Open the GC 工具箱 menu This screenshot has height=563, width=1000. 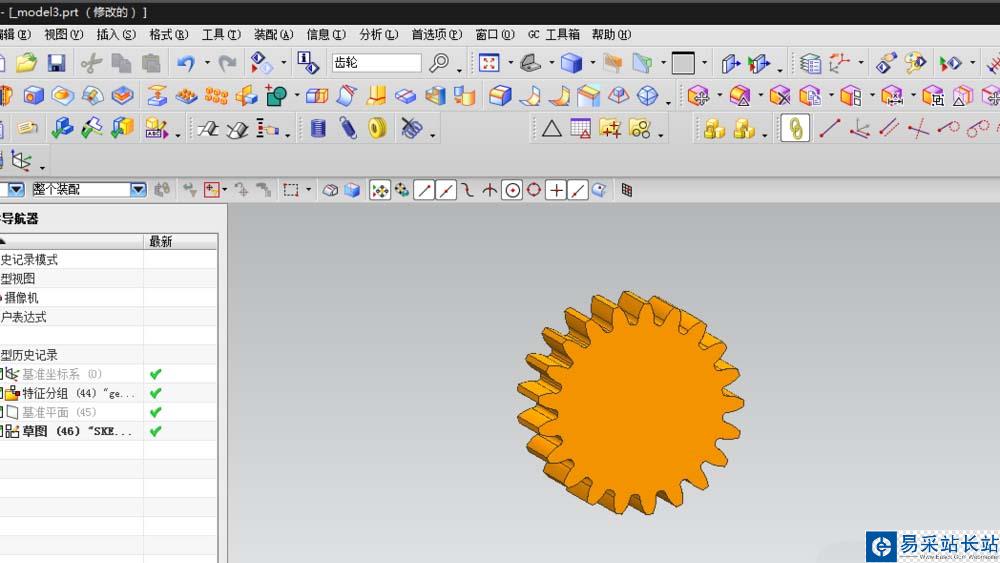[554, 34]
